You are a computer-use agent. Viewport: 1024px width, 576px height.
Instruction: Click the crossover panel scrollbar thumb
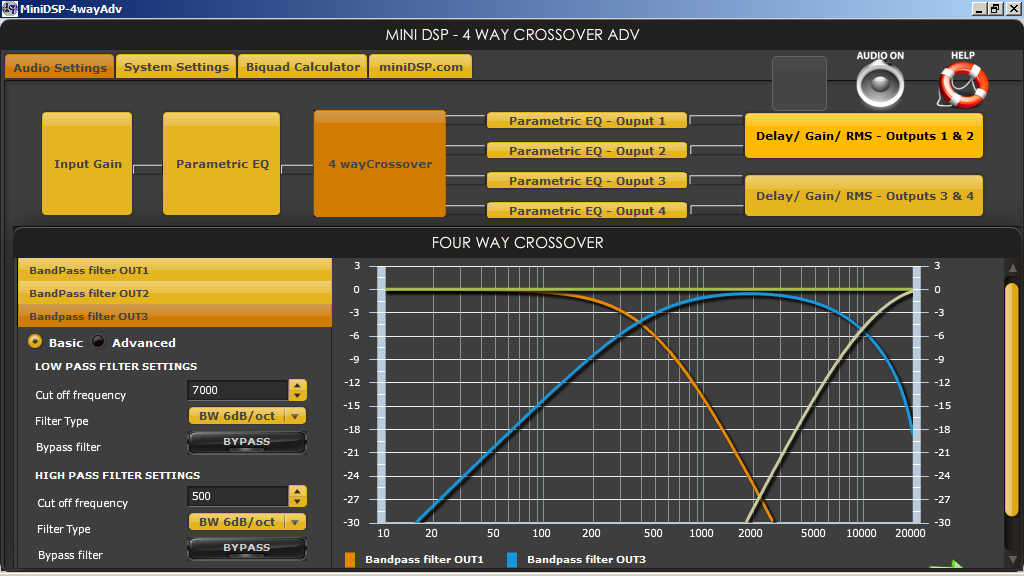click(x=1012, y=398)
